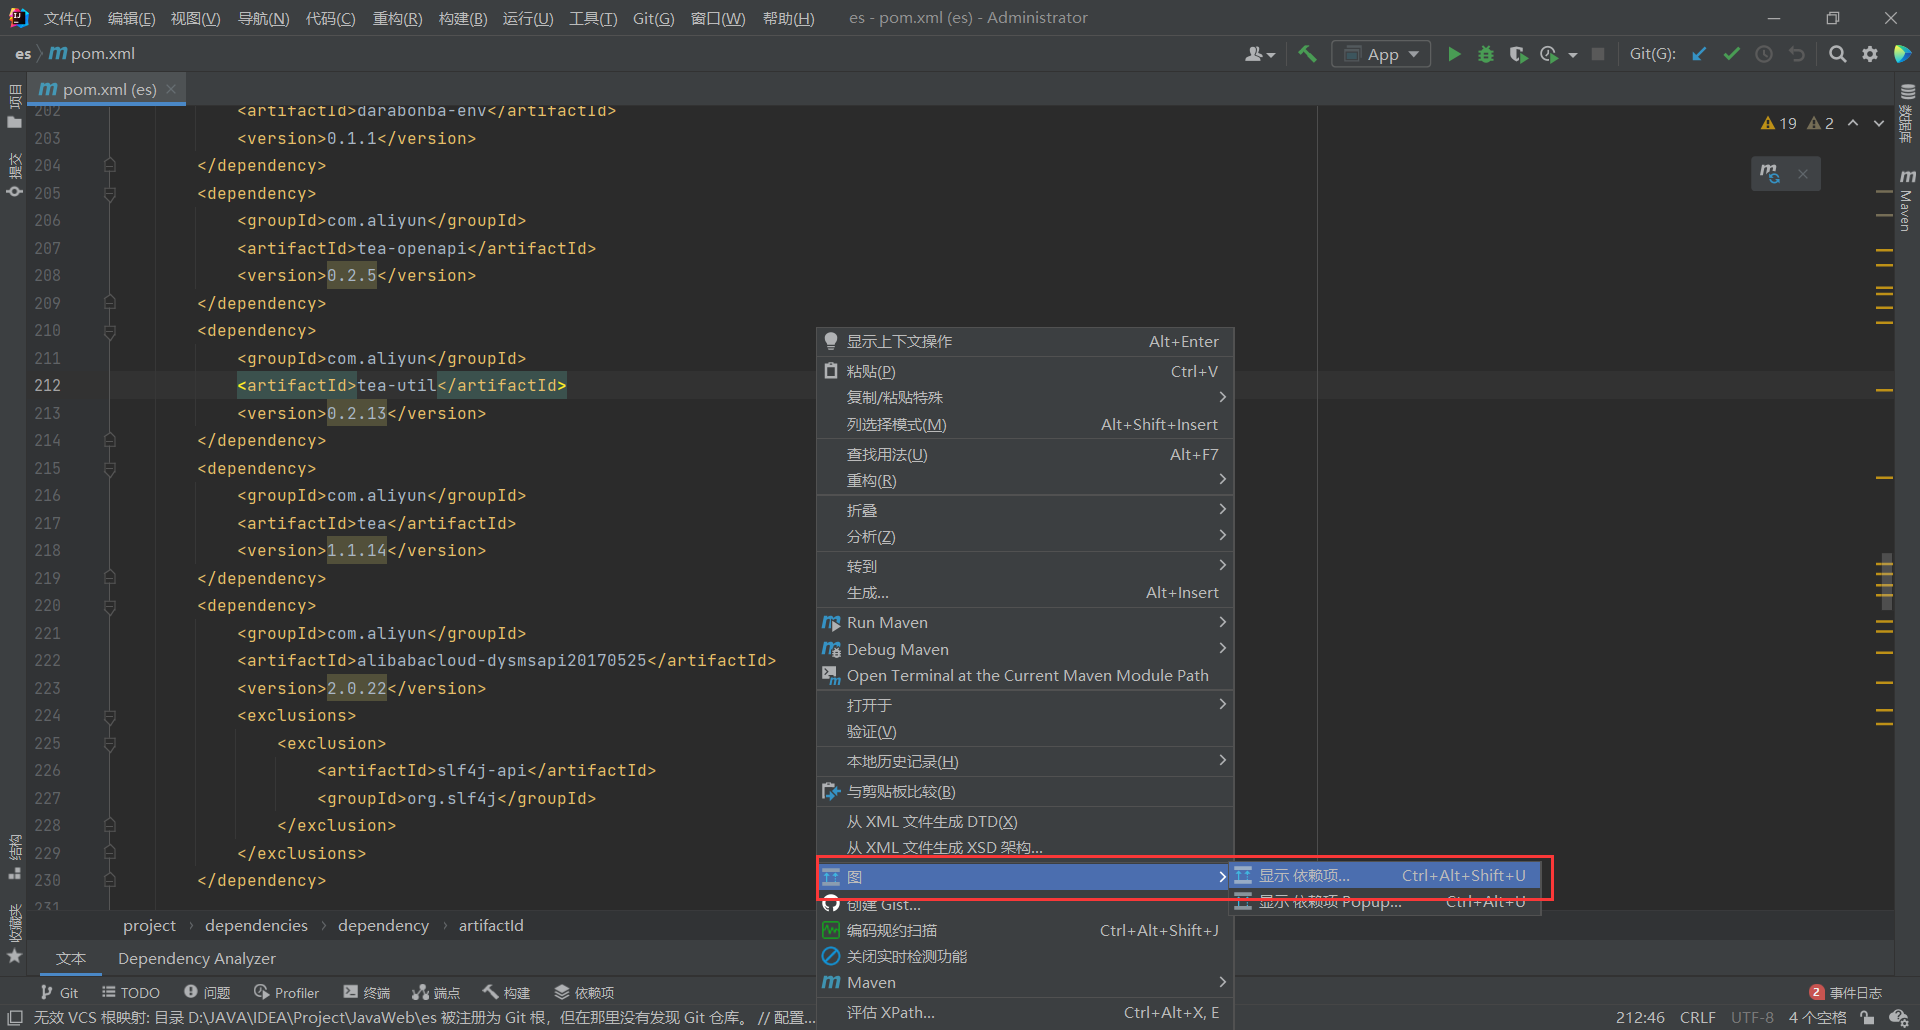Click the Run with Coverage icon
1920x1030 pixels.
1518,54
